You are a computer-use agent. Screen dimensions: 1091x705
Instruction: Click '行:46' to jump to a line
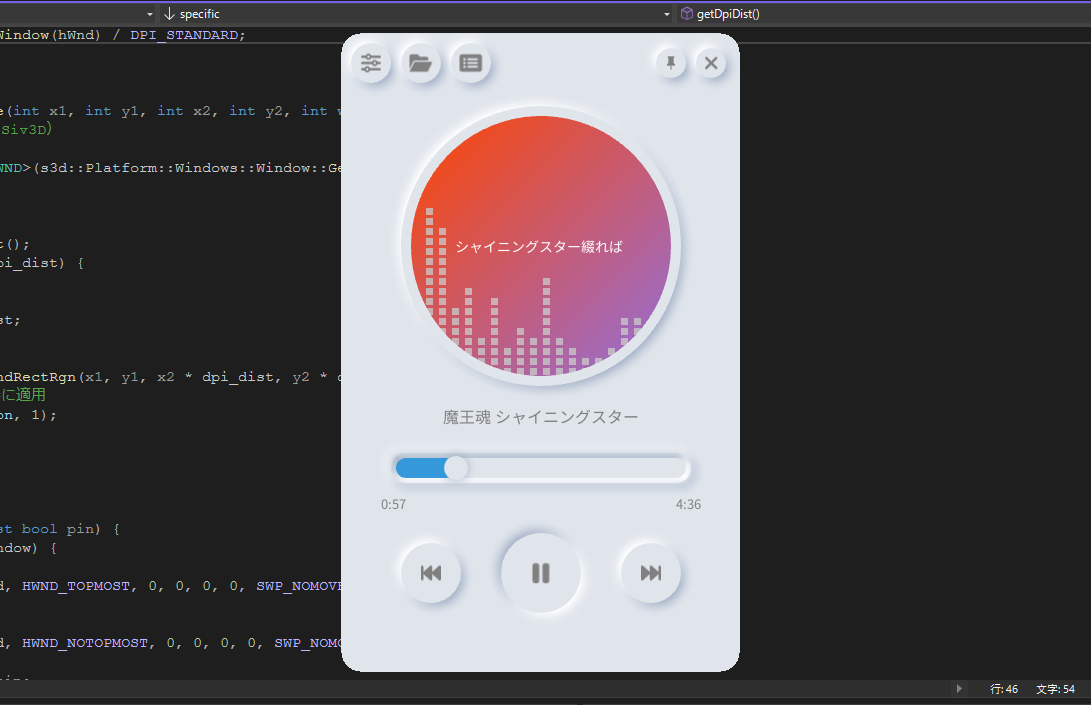(x=1004, y=688)
